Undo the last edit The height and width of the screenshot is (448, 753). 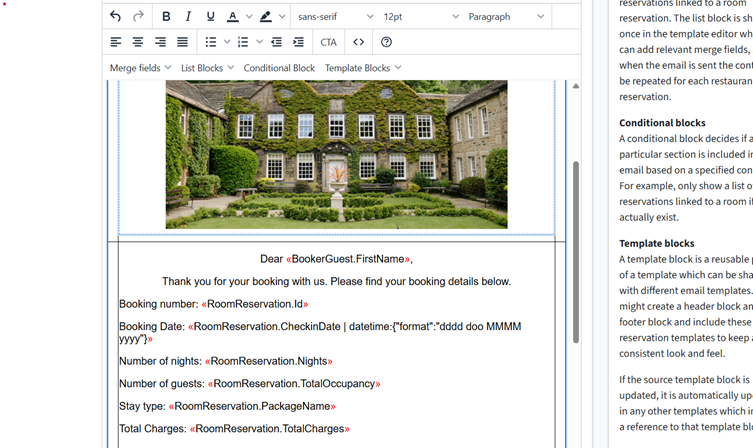pyautogui.click(x=115, y=16)
